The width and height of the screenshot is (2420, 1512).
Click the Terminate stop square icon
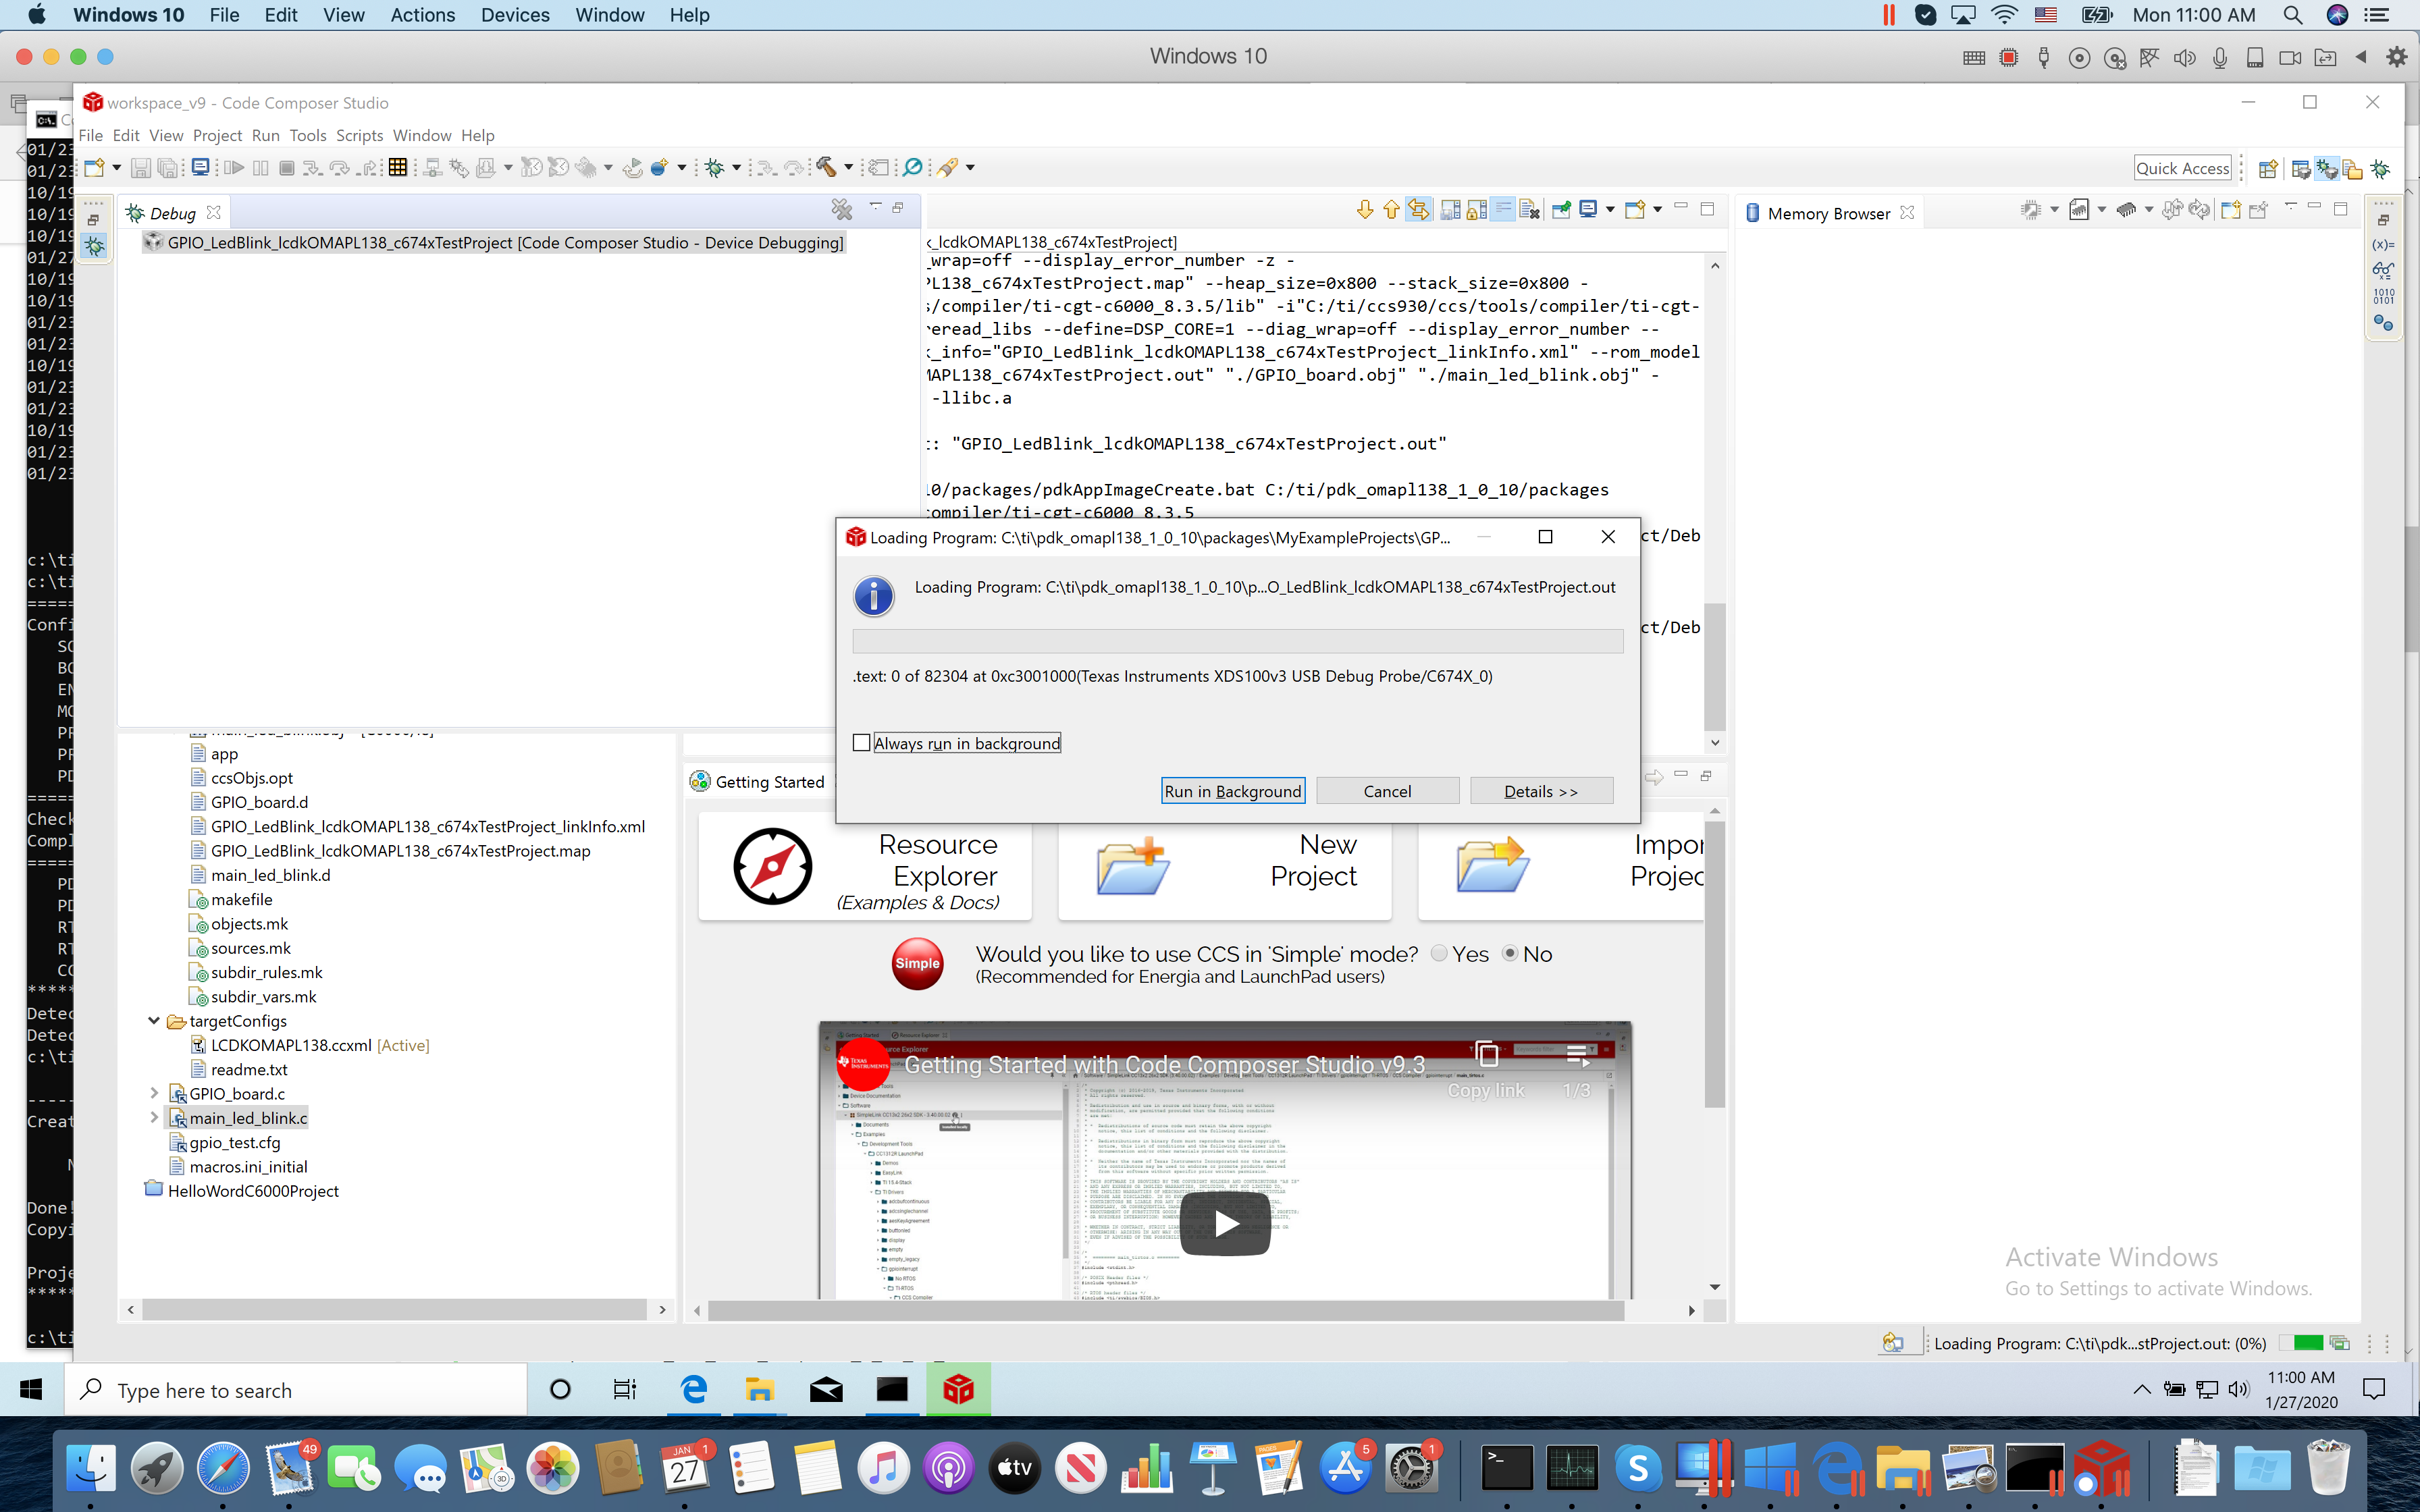287,168
